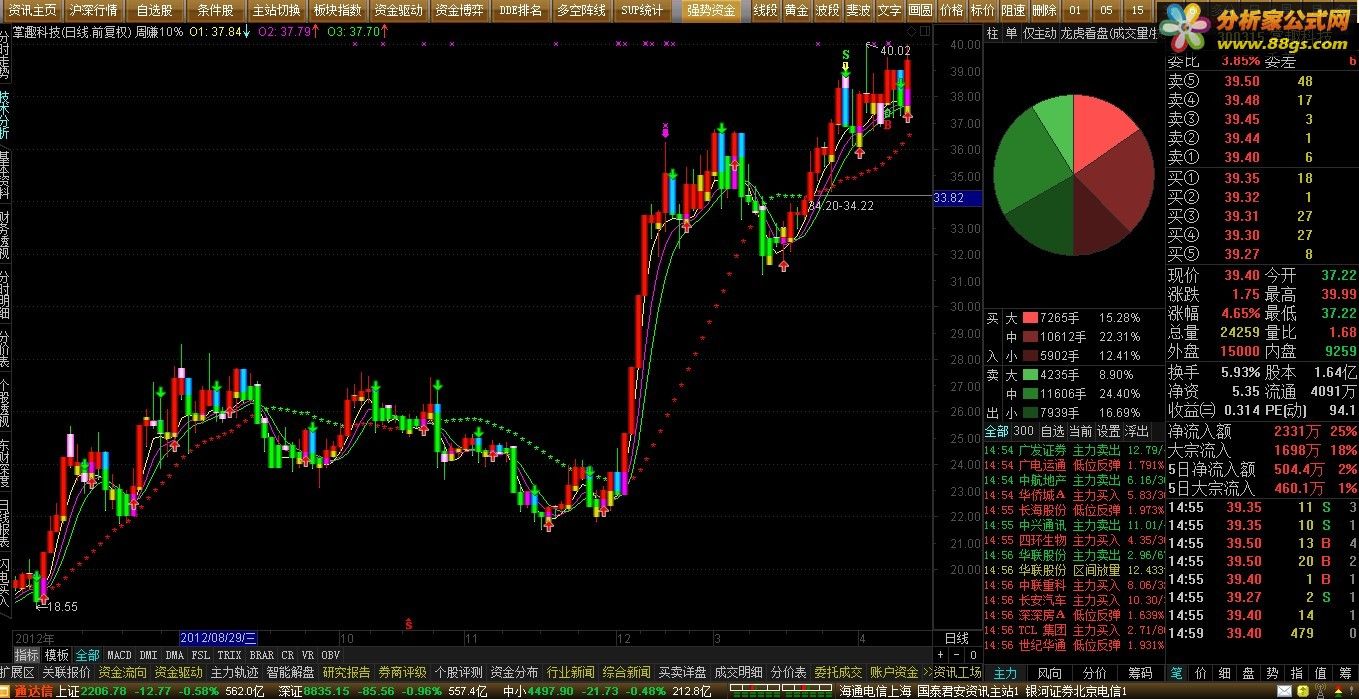Switch to the MACD indicator
Screen dimensions: 1359x699
click(119, 655)
